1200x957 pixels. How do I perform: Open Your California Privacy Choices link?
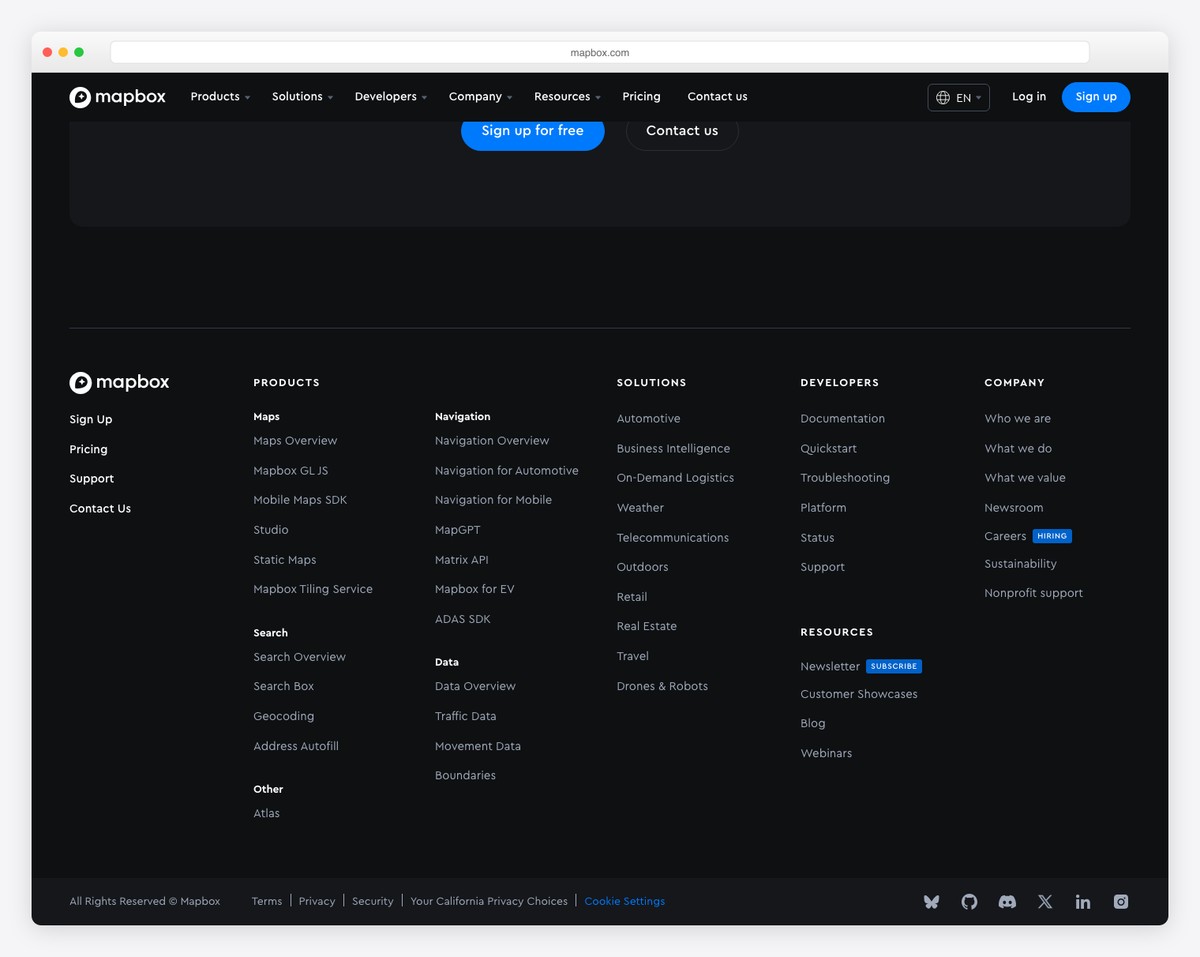click(x=489, y=901)
